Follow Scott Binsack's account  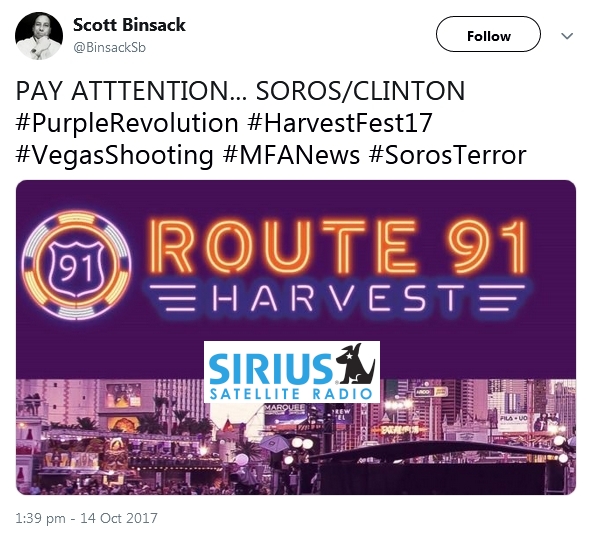[488, 34]
